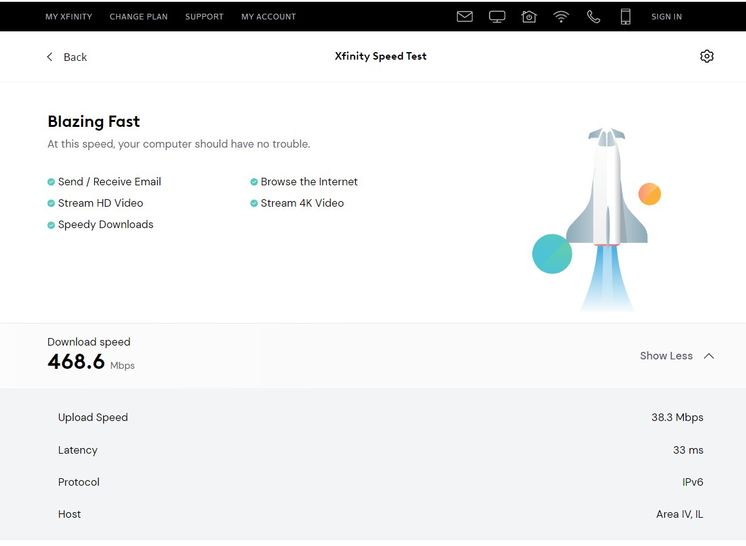Screen dimensions: 746x546
Task: Go back using the Back link
Action: [x=75, y=57]
